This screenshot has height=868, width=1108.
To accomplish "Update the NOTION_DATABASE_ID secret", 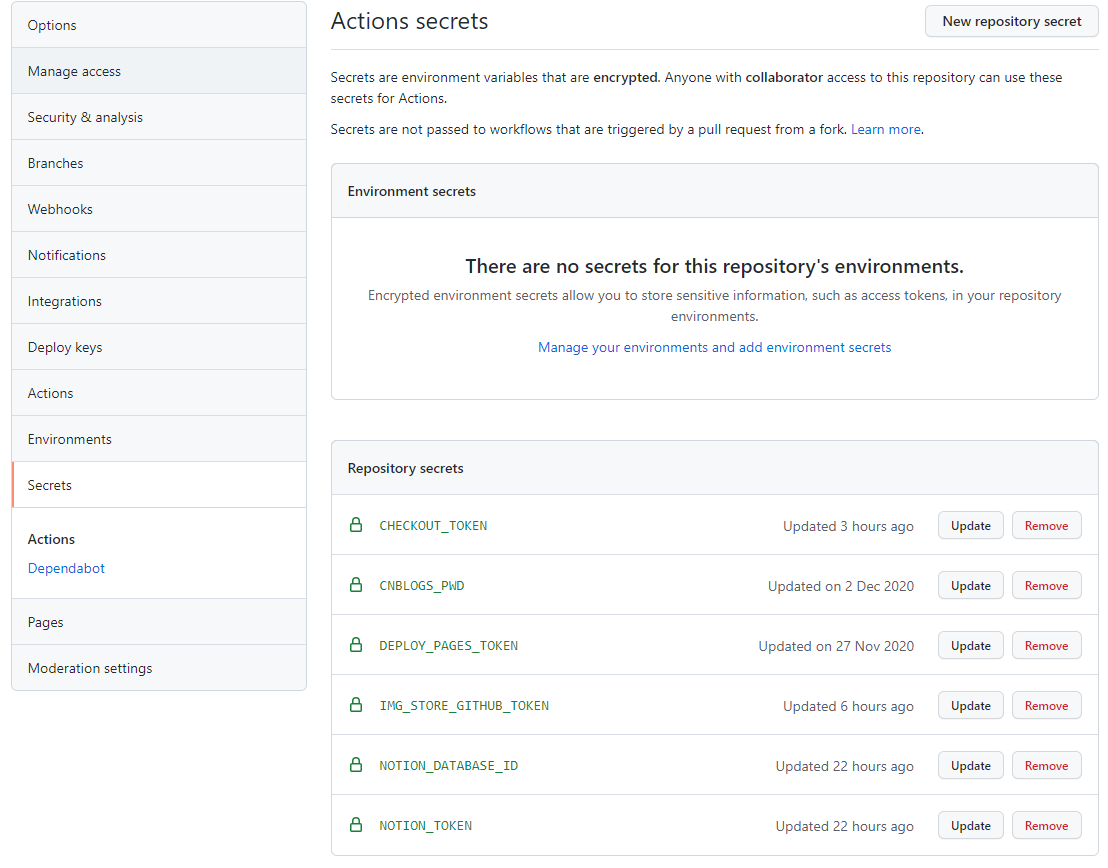I will click(x=970, y=766).
